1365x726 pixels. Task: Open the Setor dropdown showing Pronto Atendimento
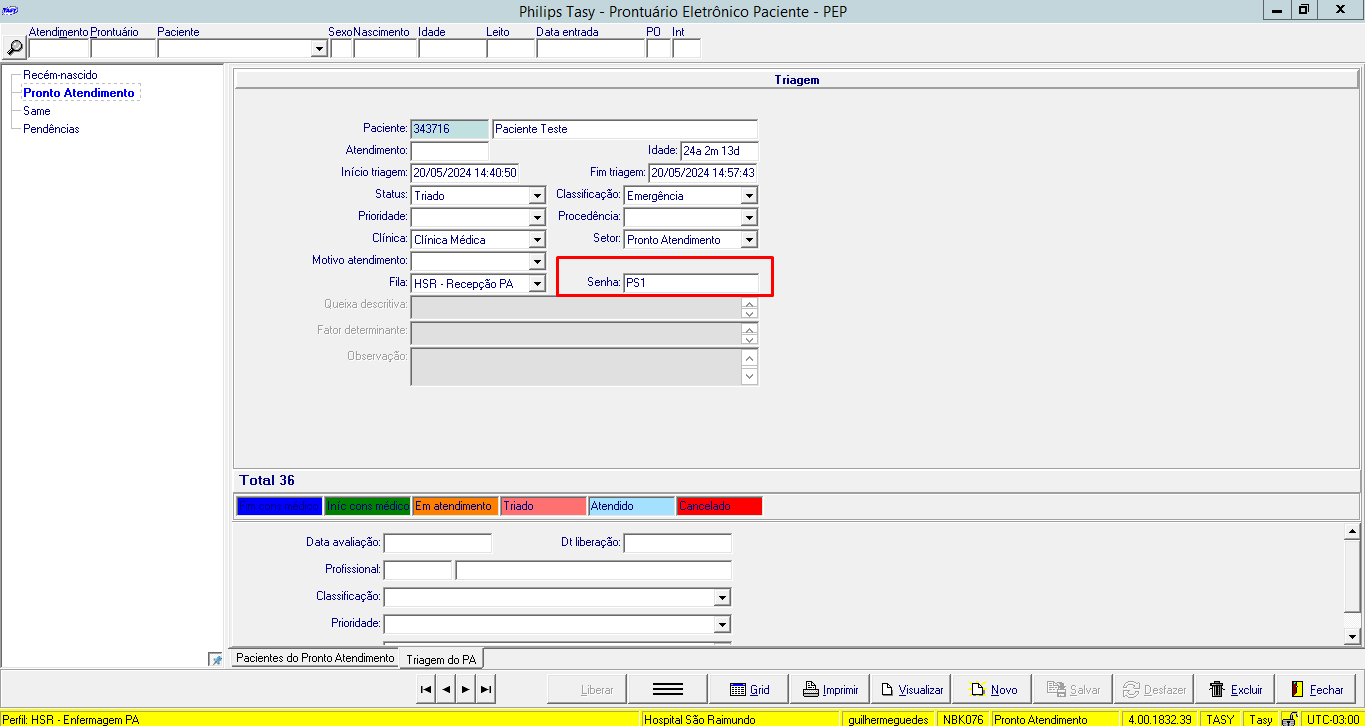point(749,240)
